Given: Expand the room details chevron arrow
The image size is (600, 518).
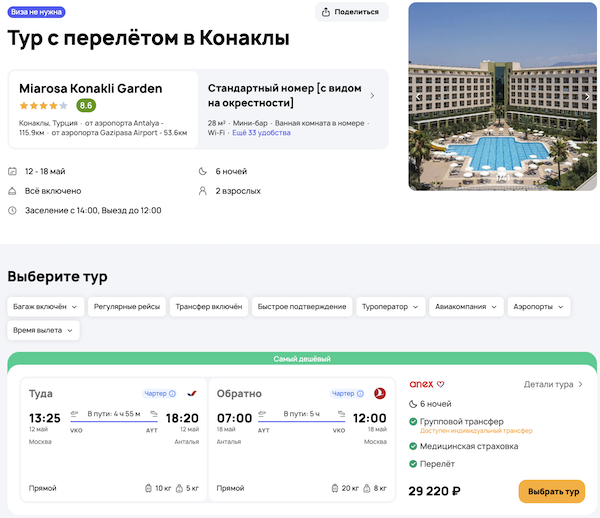Looking at the screenshot, I should tap(372, 96).
